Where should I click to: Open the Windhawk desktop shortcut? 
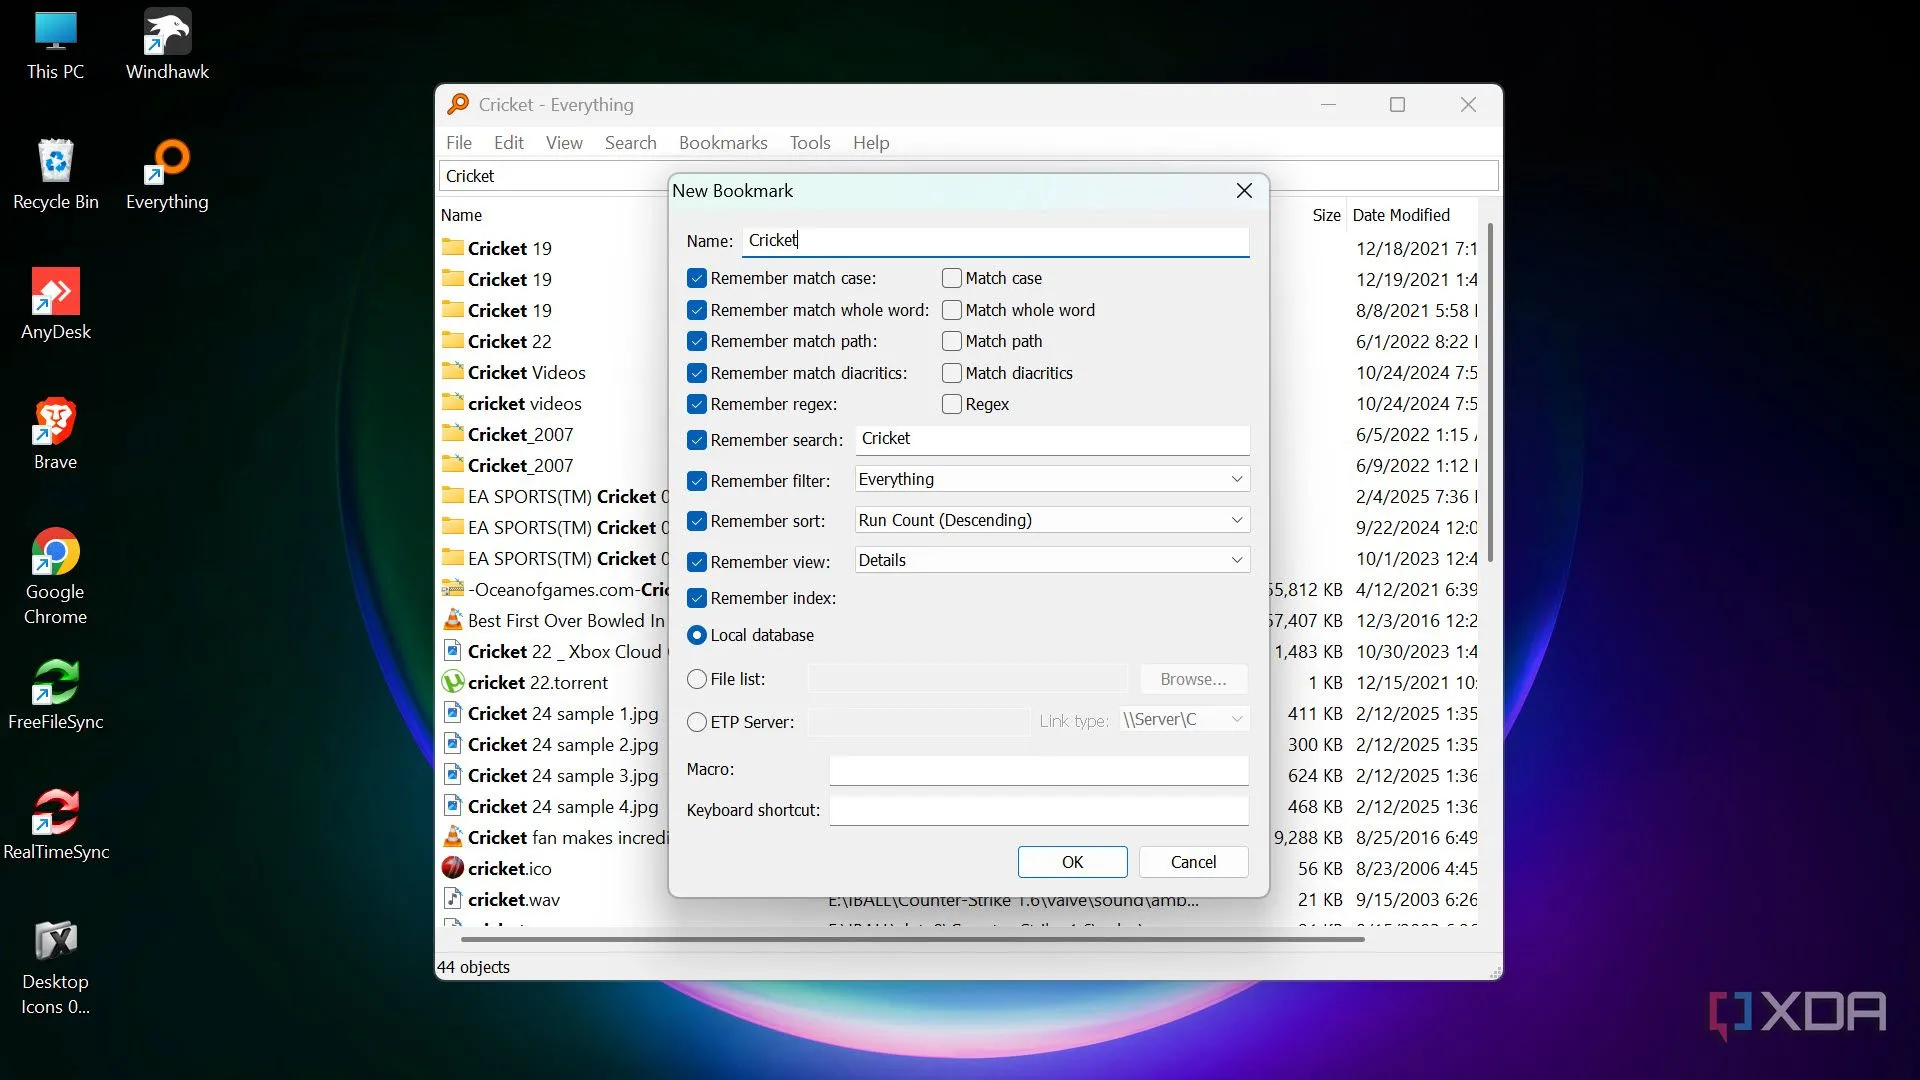(167, 46)
